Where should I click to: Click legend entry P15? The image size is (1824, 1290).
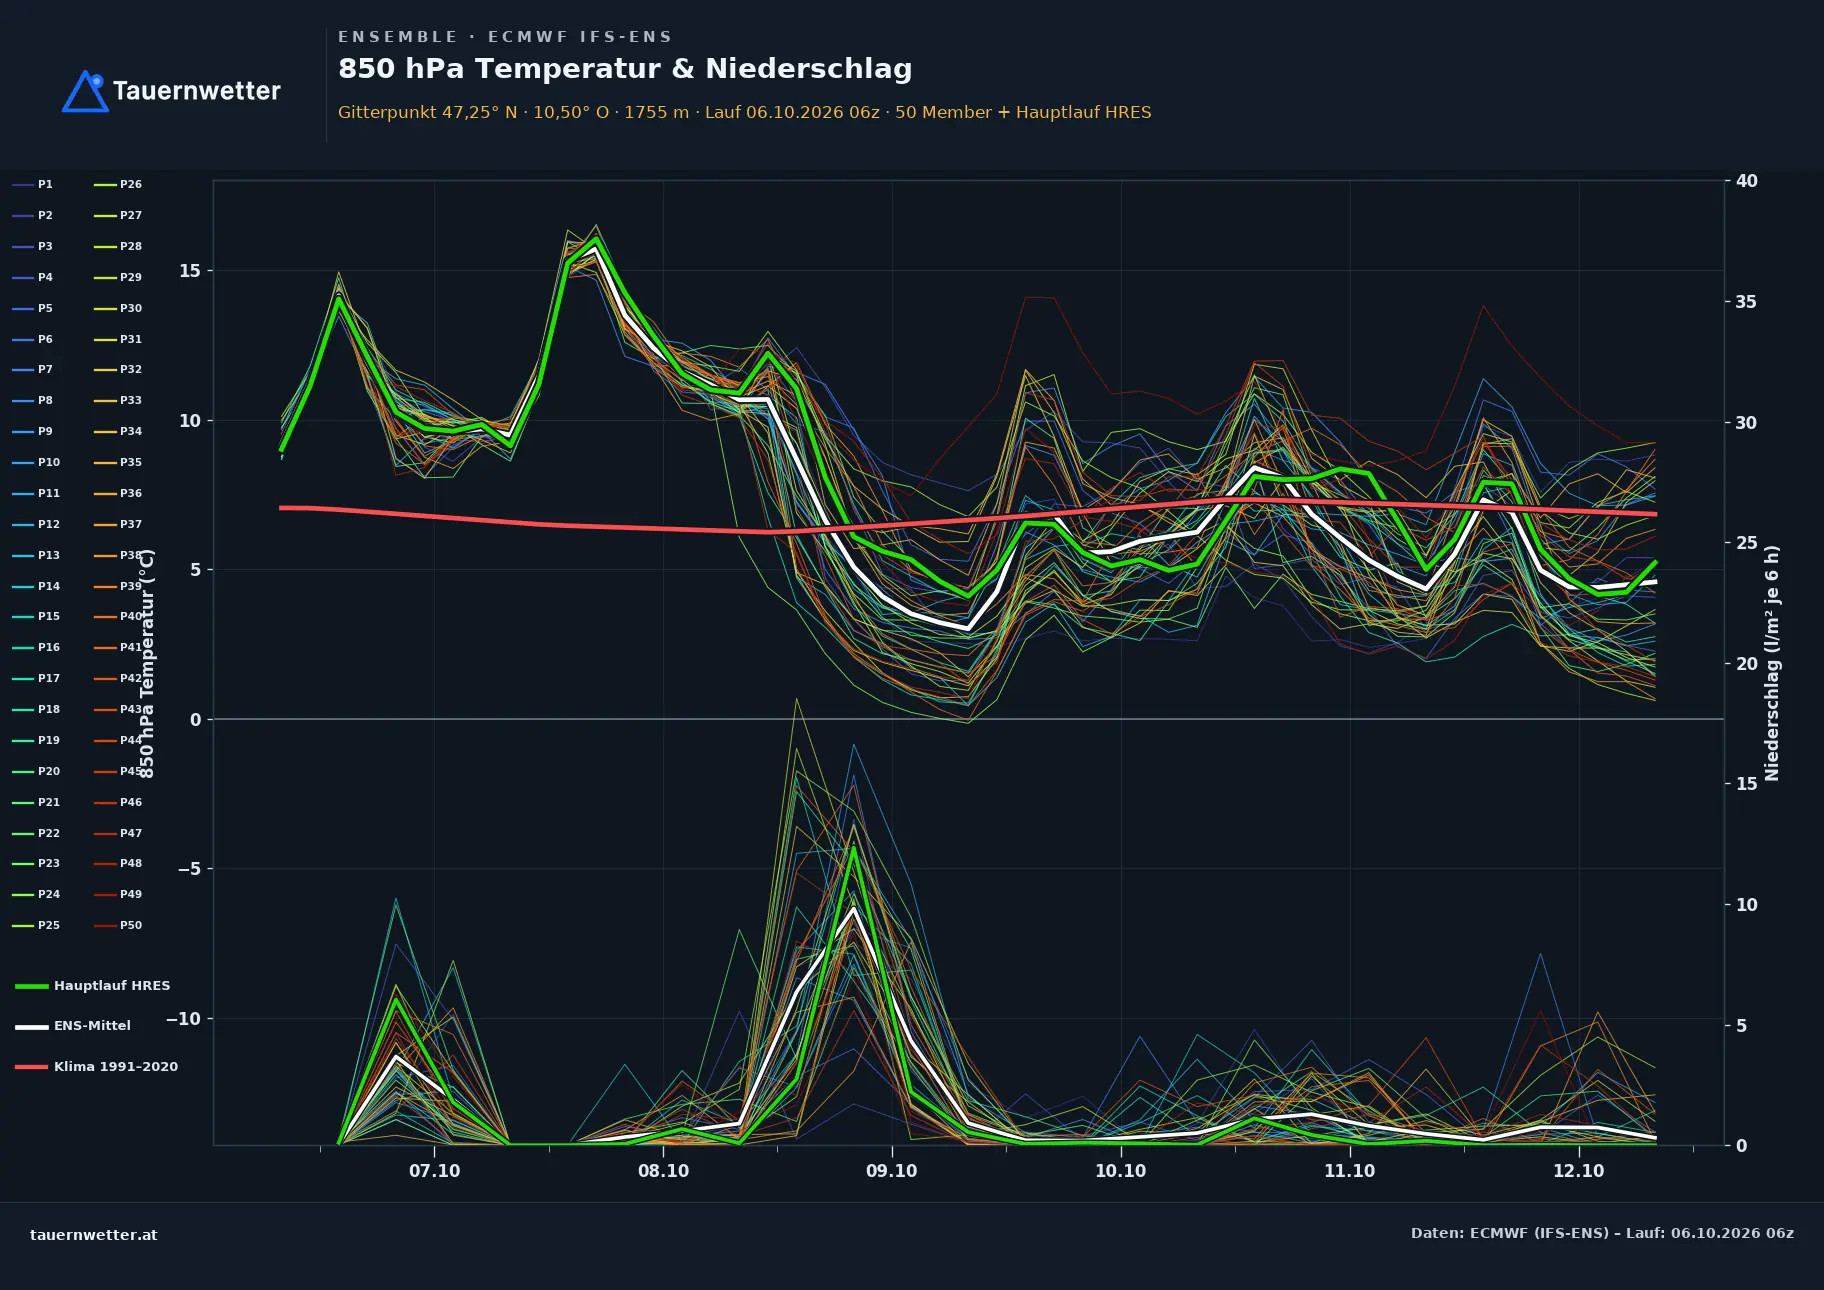click(36, 617)
